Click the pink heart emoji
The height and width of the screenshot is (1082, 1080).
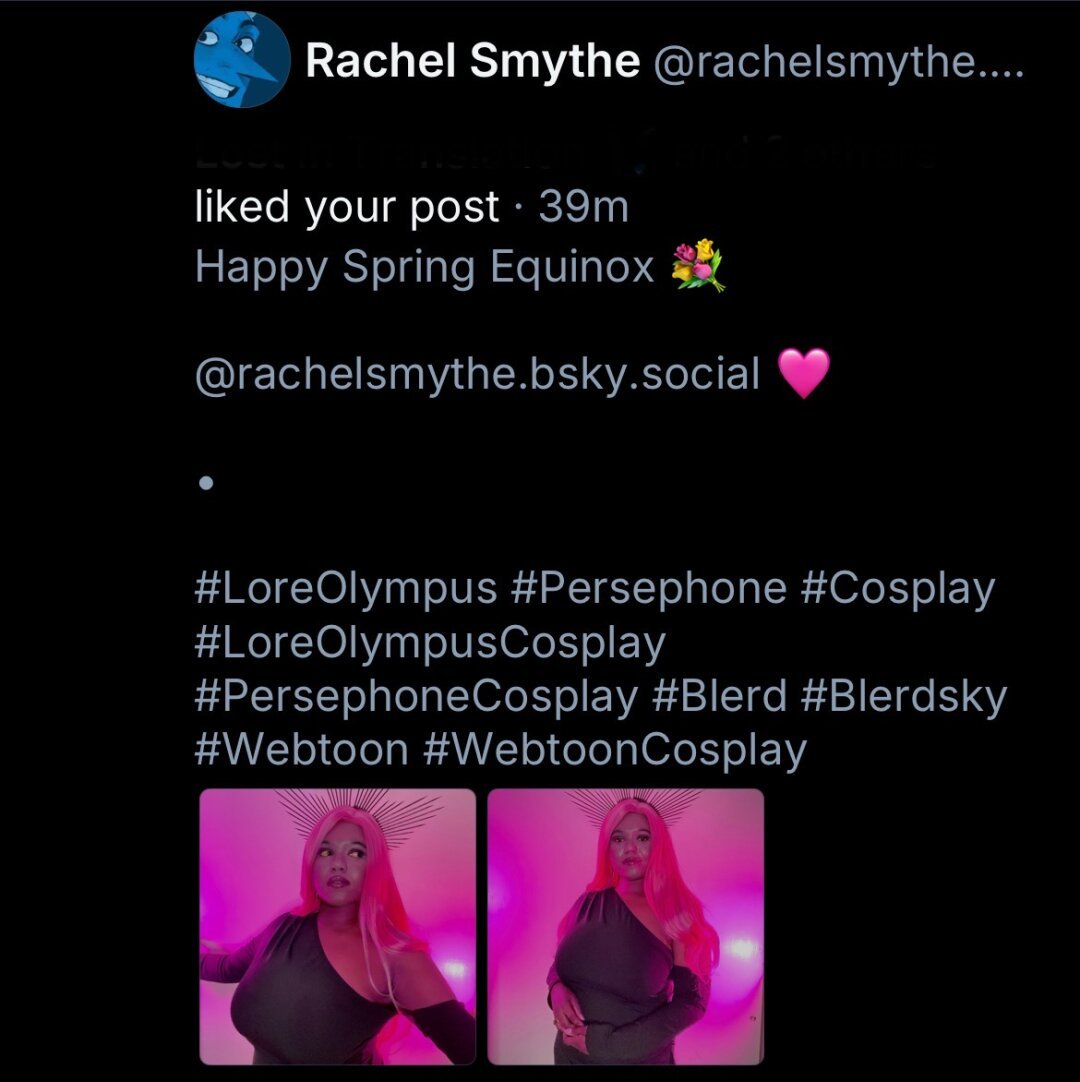point(804,373)
